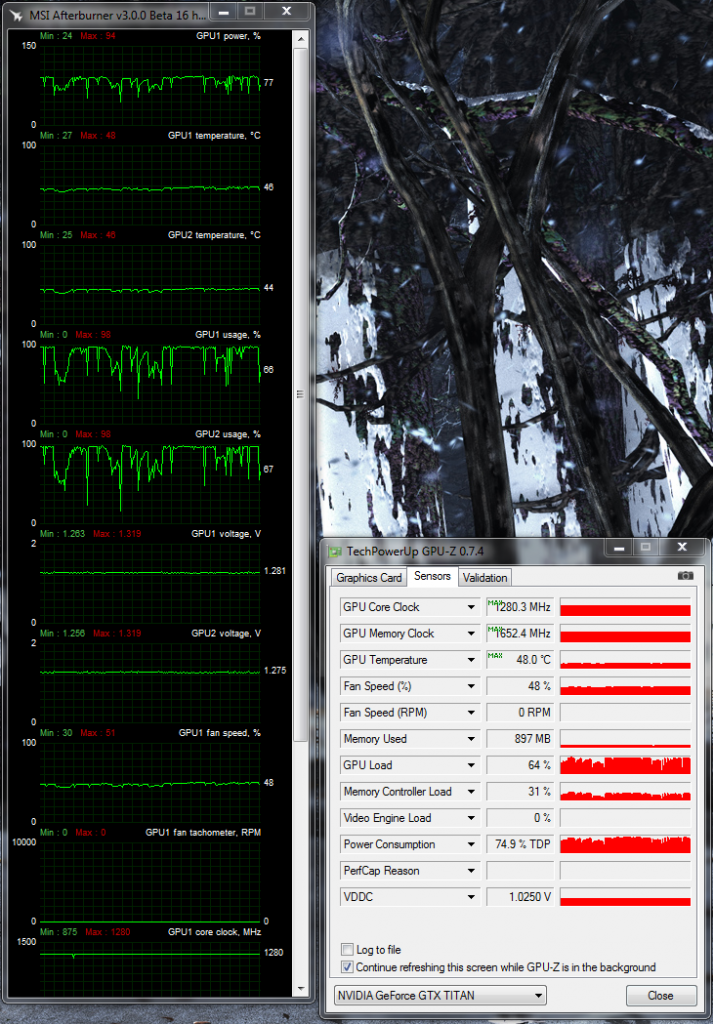713x1024 pixels.
Task: Click the GPU Load red history graph
Action: pos(625,765)
